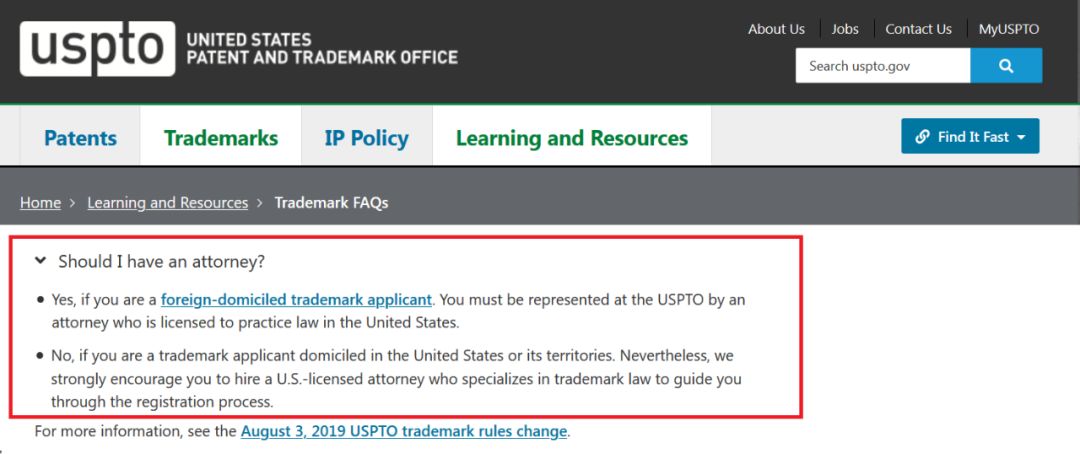
Task: Select the Trademarks tab
Action: (221, 138)
